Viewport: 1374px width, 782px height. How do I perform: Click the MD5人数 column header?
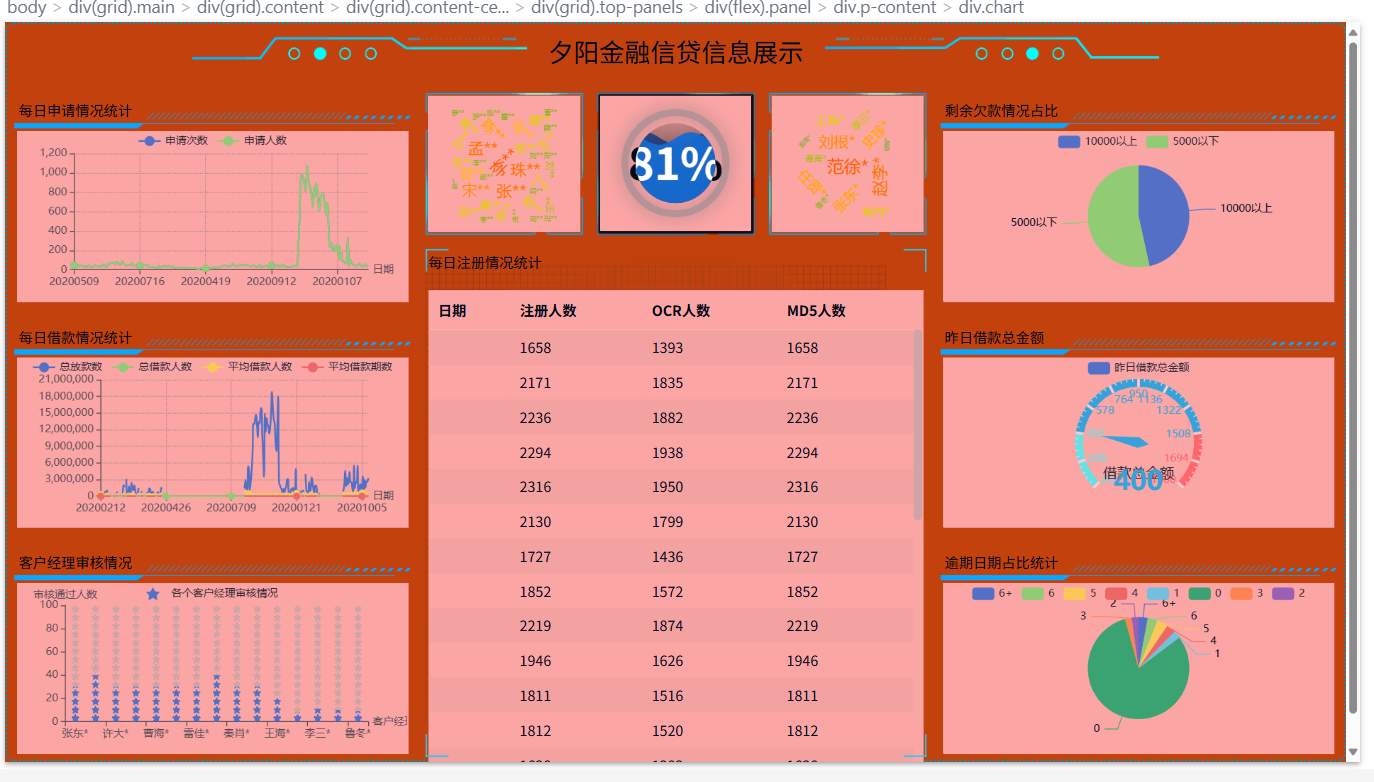tap(816, 311)
